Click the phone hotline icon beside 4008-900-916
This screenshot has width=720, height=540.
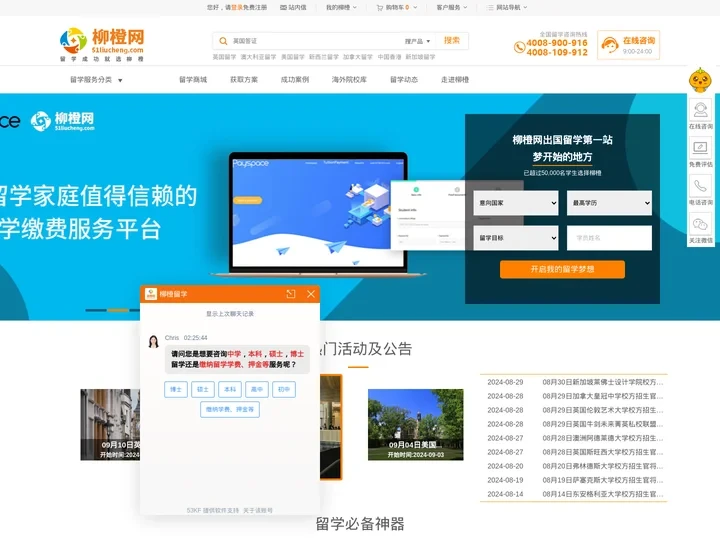519,47
